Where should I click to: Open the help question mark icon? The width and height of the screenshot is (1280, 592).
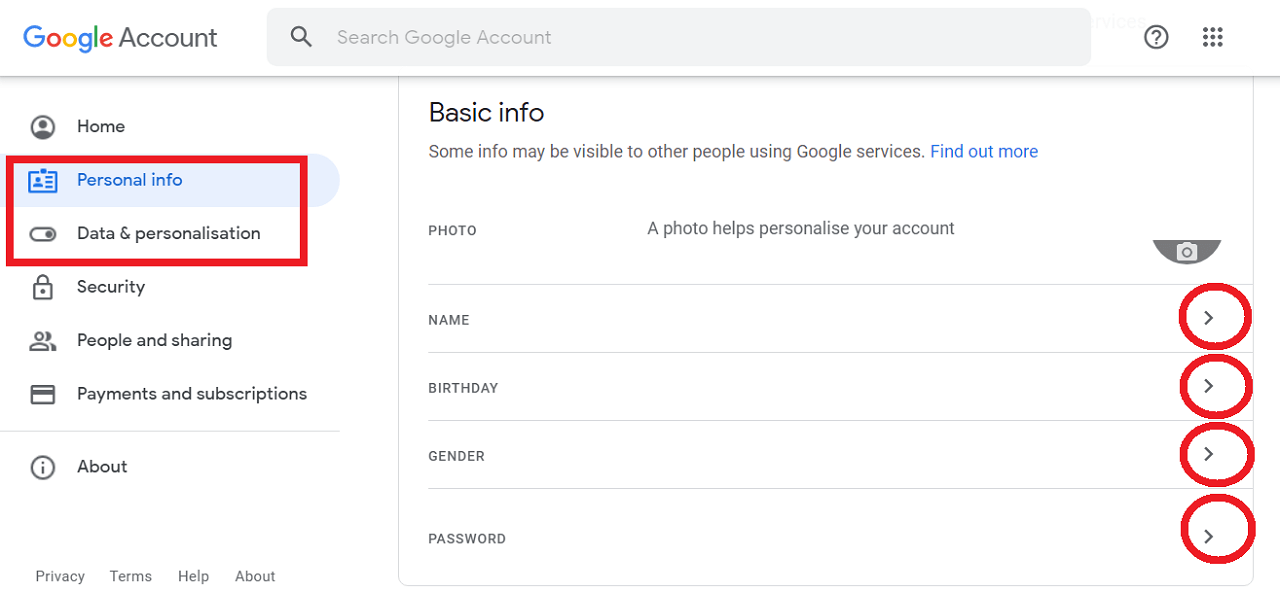point(1156,37)
